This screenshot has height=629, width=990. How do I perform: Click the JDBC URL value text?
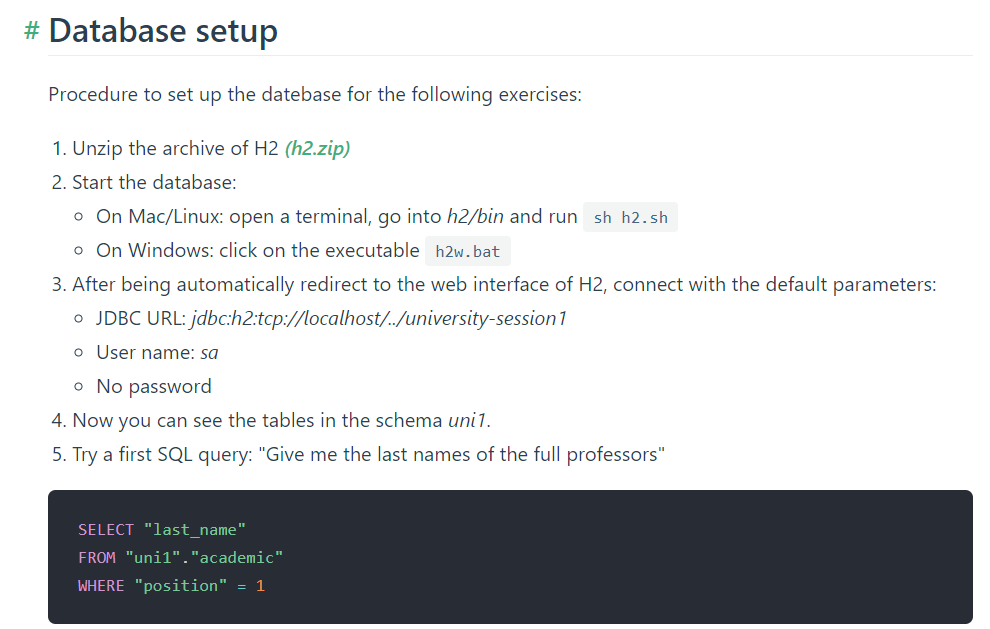379,319
